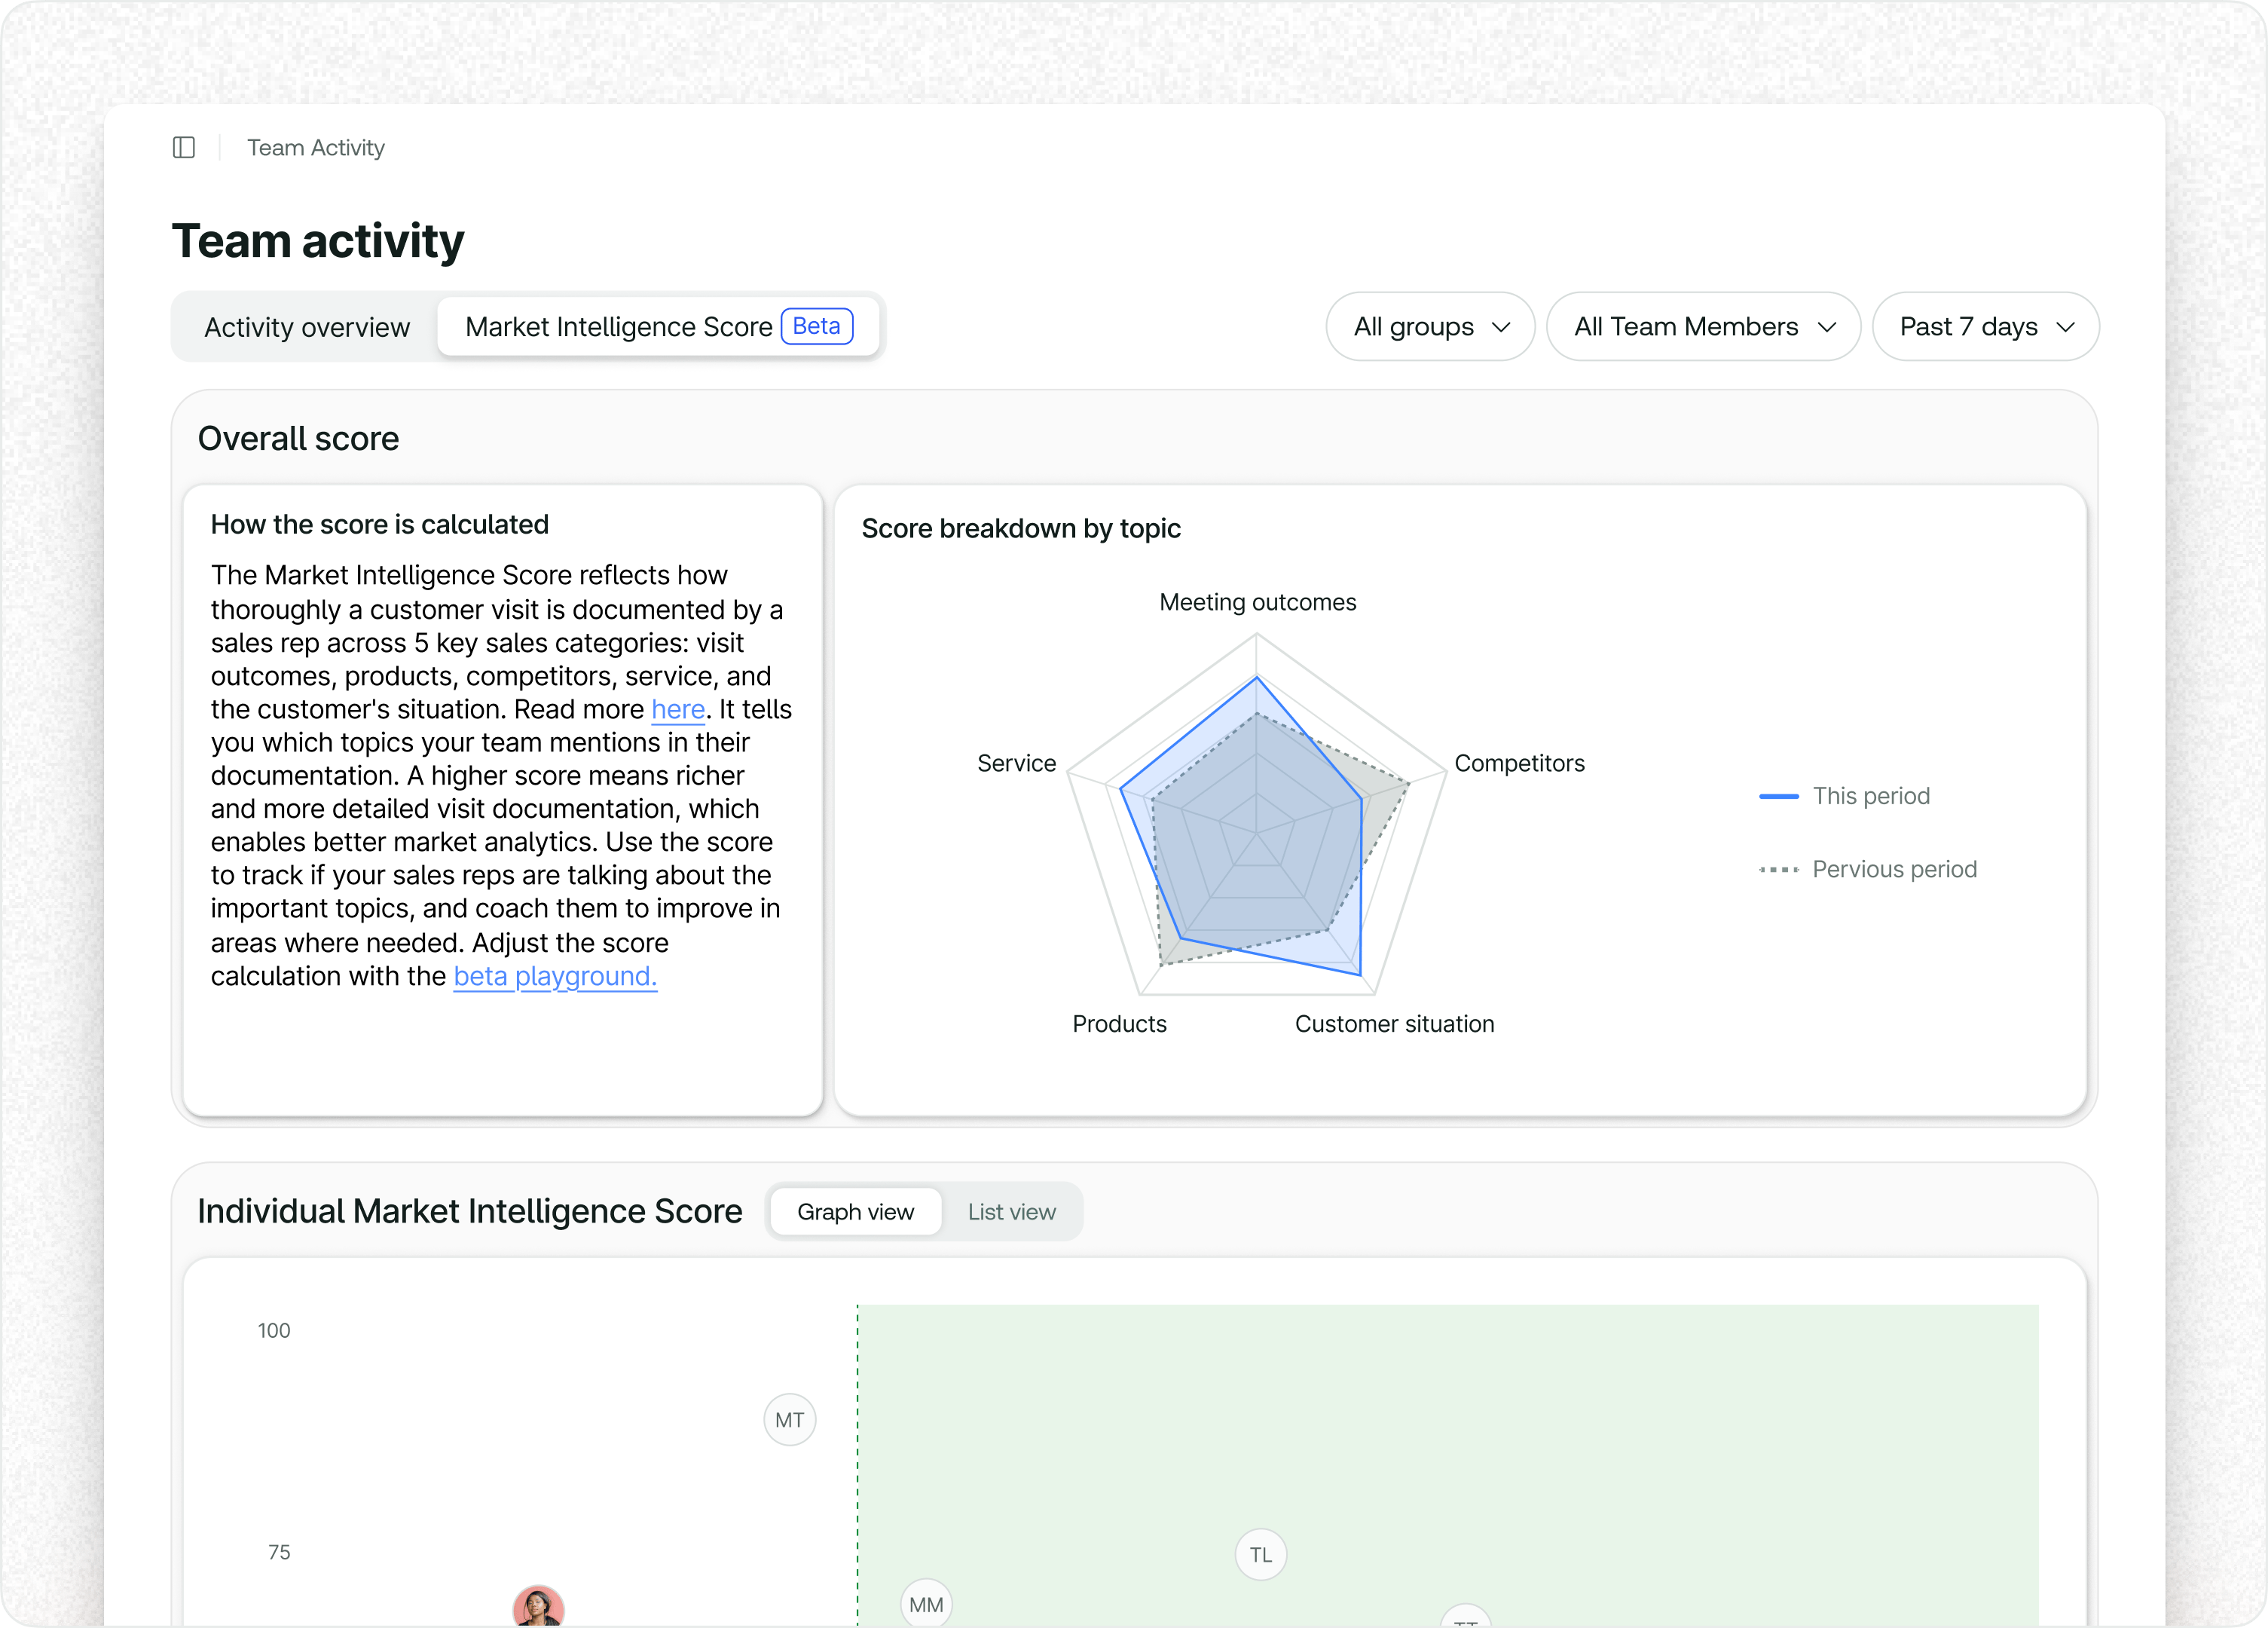
Task: Open the All groups dropdown
Action: click(1430, 326)
